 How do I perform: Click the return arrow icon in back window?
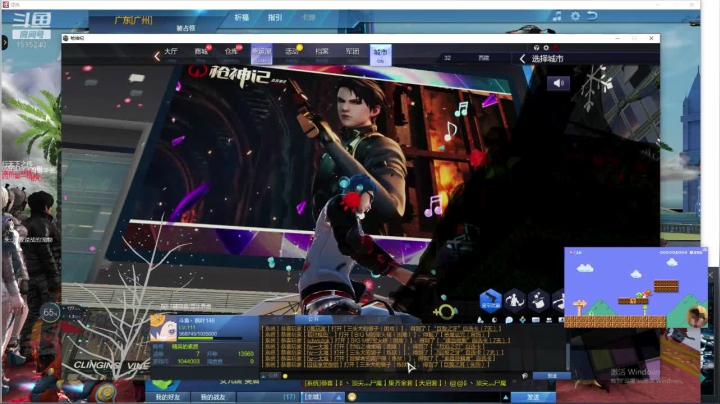tap(592, 16)
